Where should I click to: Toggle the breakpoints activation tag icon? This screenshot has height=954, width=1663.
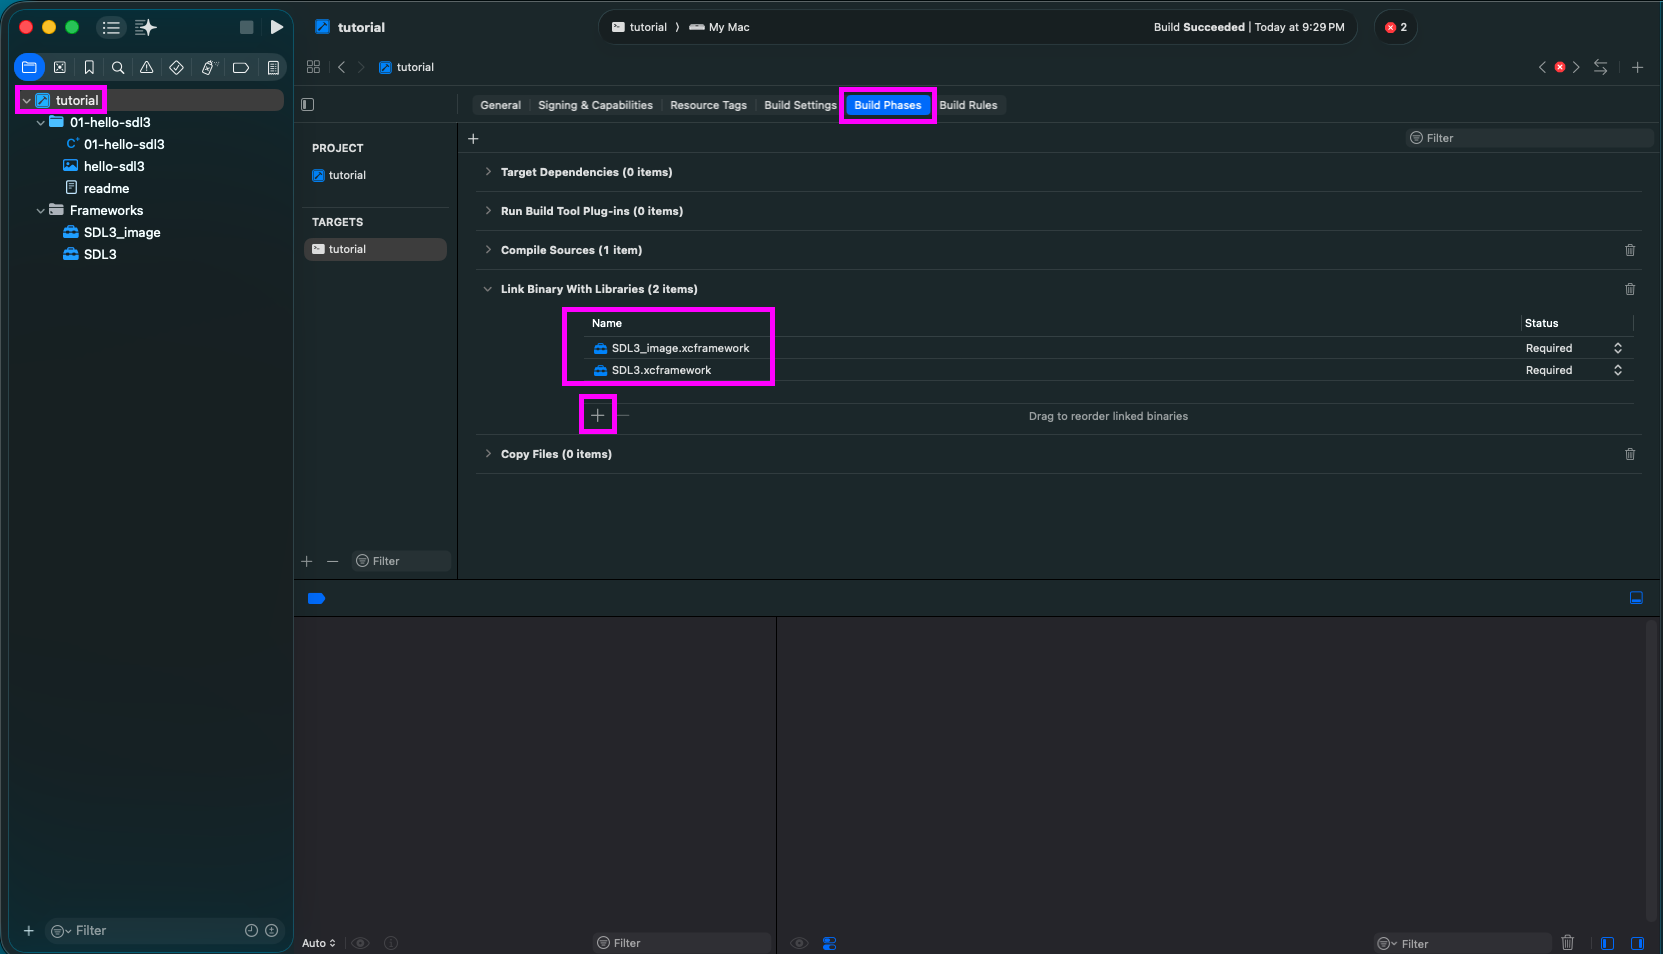(x=316, y=598)
